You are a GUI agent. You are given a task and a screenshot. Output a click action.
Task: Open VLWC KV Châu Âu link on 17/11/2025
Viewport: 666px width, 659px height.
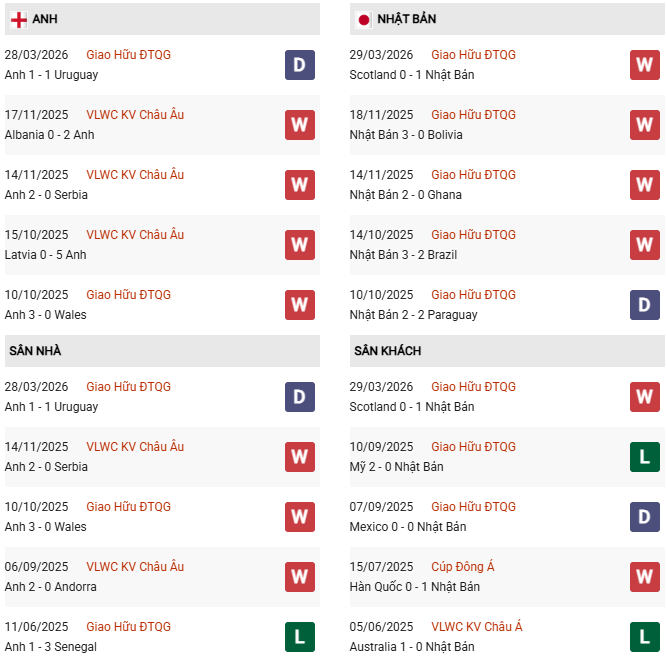point(135,115)
